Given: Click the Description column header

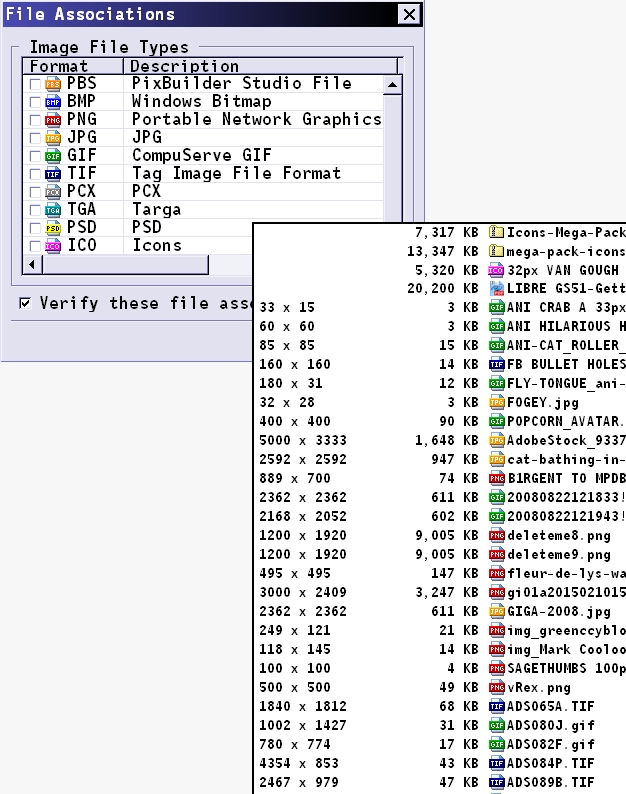Looking at the screenshot, I should tap(261, 66).
